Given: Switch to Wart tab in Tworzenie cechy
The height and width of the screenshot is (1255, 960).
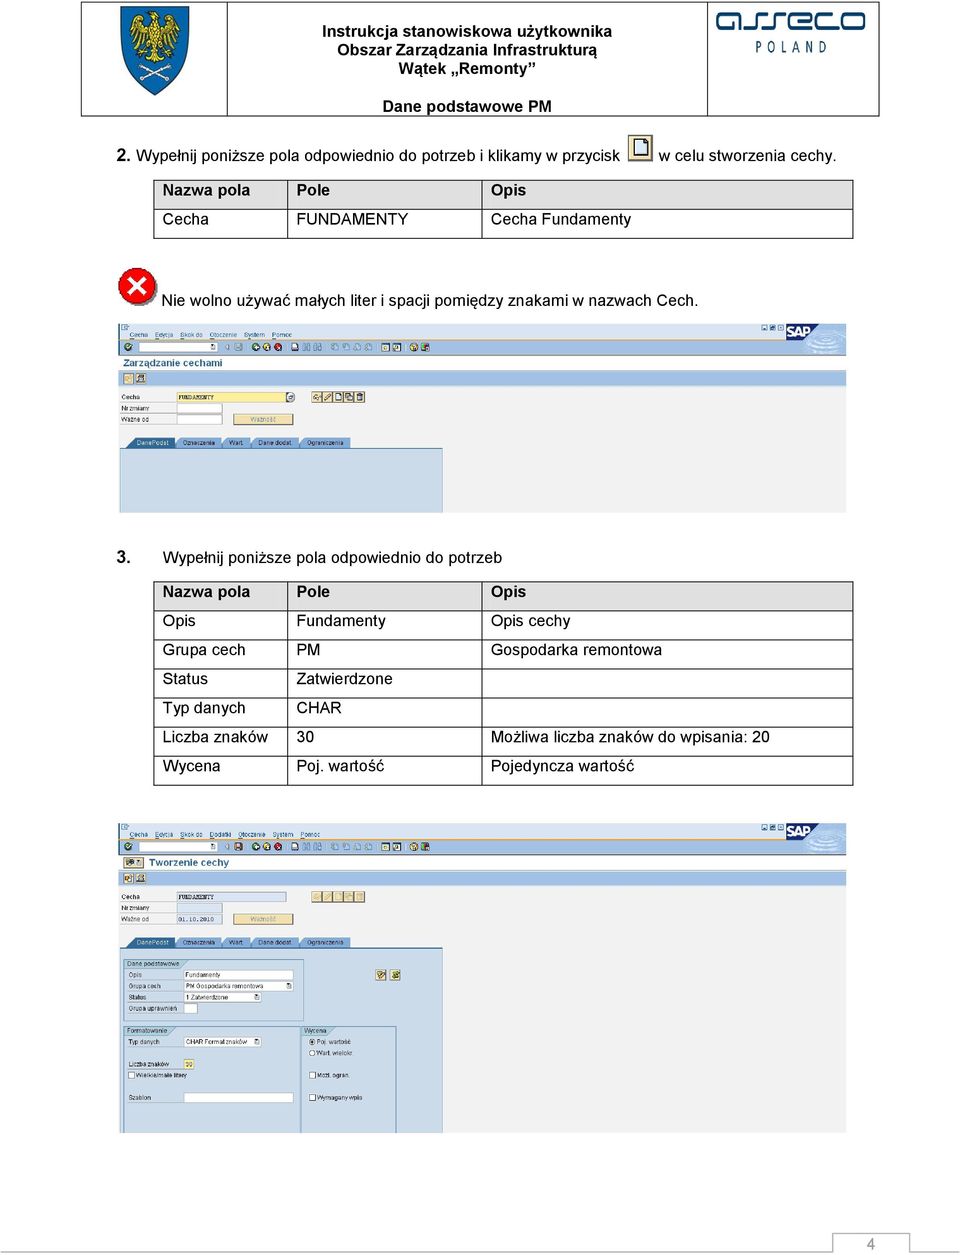Looking at the screenshot, I should [236, 942].
